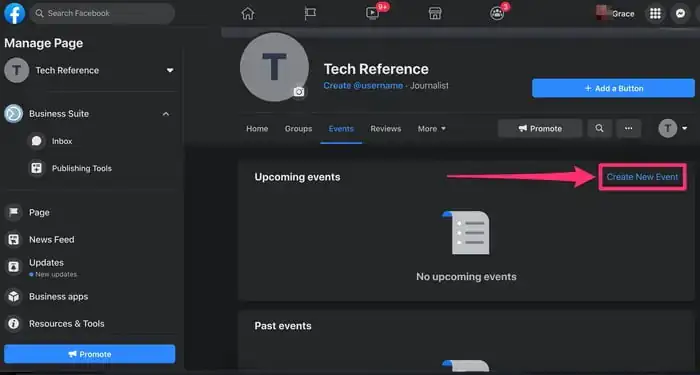Screen dimensions: 700x375
Task: Select the Events tab
Action: 341,129
